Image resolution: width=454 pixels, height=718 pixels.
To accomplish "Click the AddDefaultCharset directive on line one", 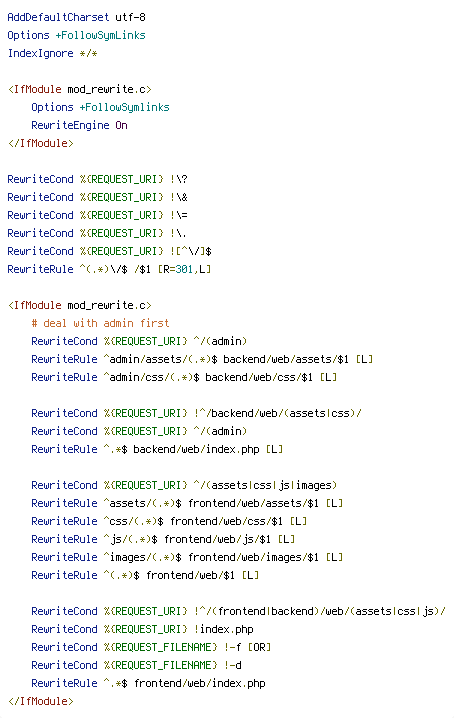I will coord(58,17).
